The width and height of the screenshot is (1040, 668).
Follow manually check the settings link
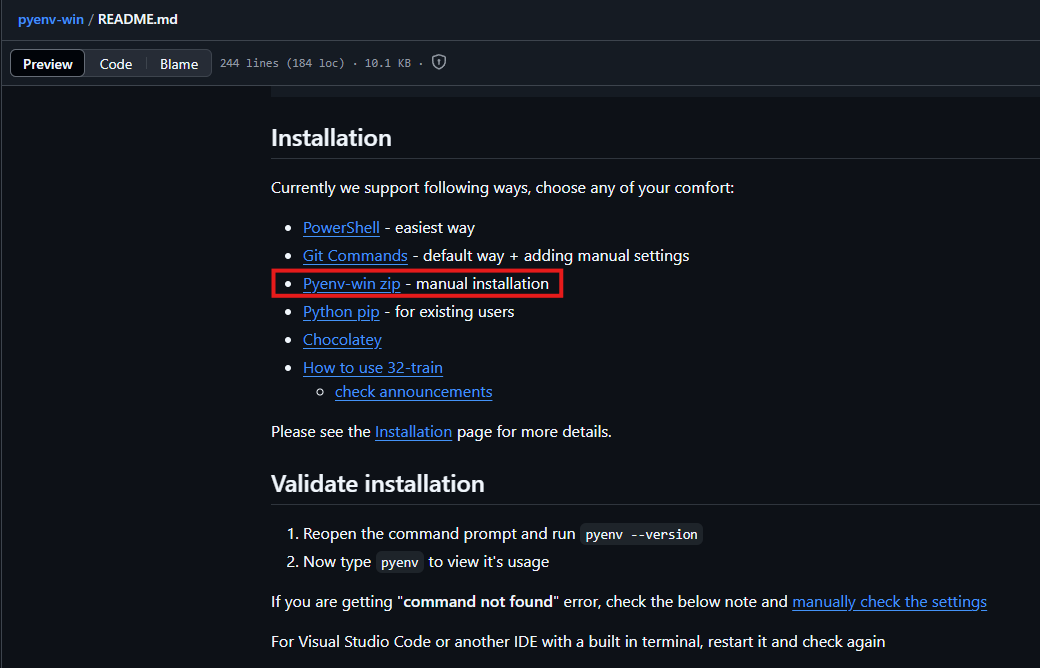click(x=889, y=602)
